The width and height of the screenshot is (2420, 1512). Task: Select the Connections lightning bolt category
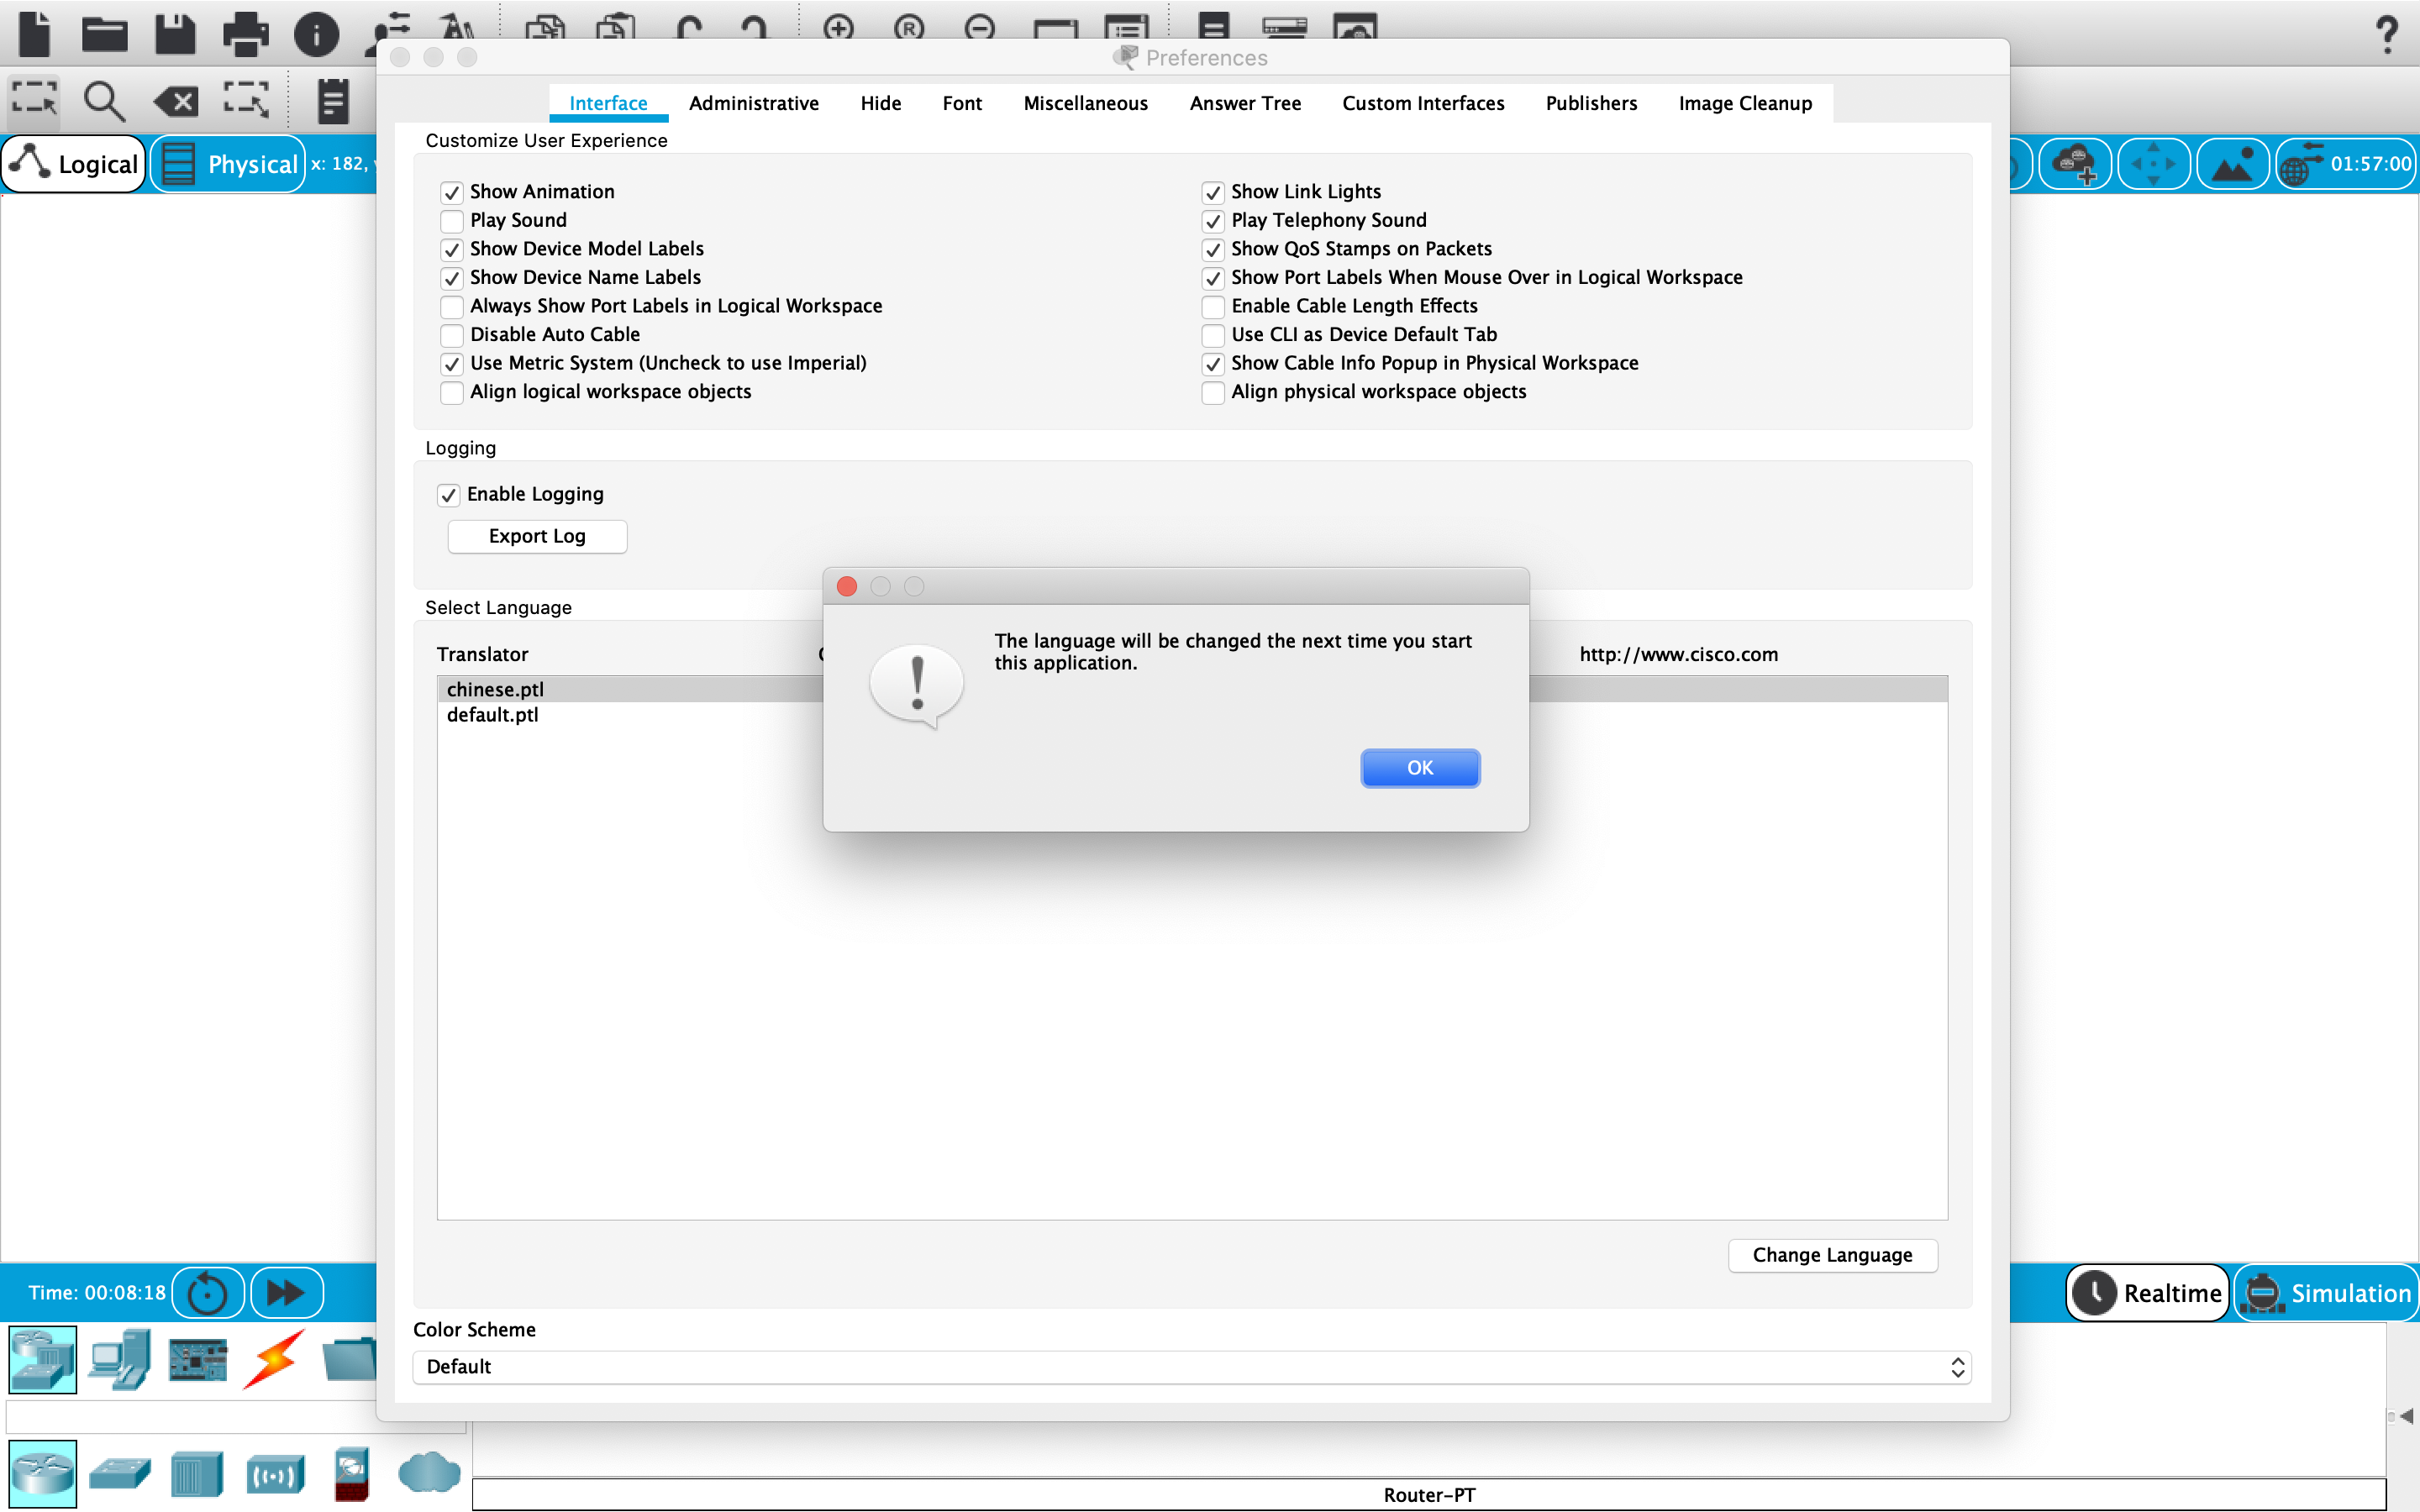pyautogui.click(x=274, y=1359)
